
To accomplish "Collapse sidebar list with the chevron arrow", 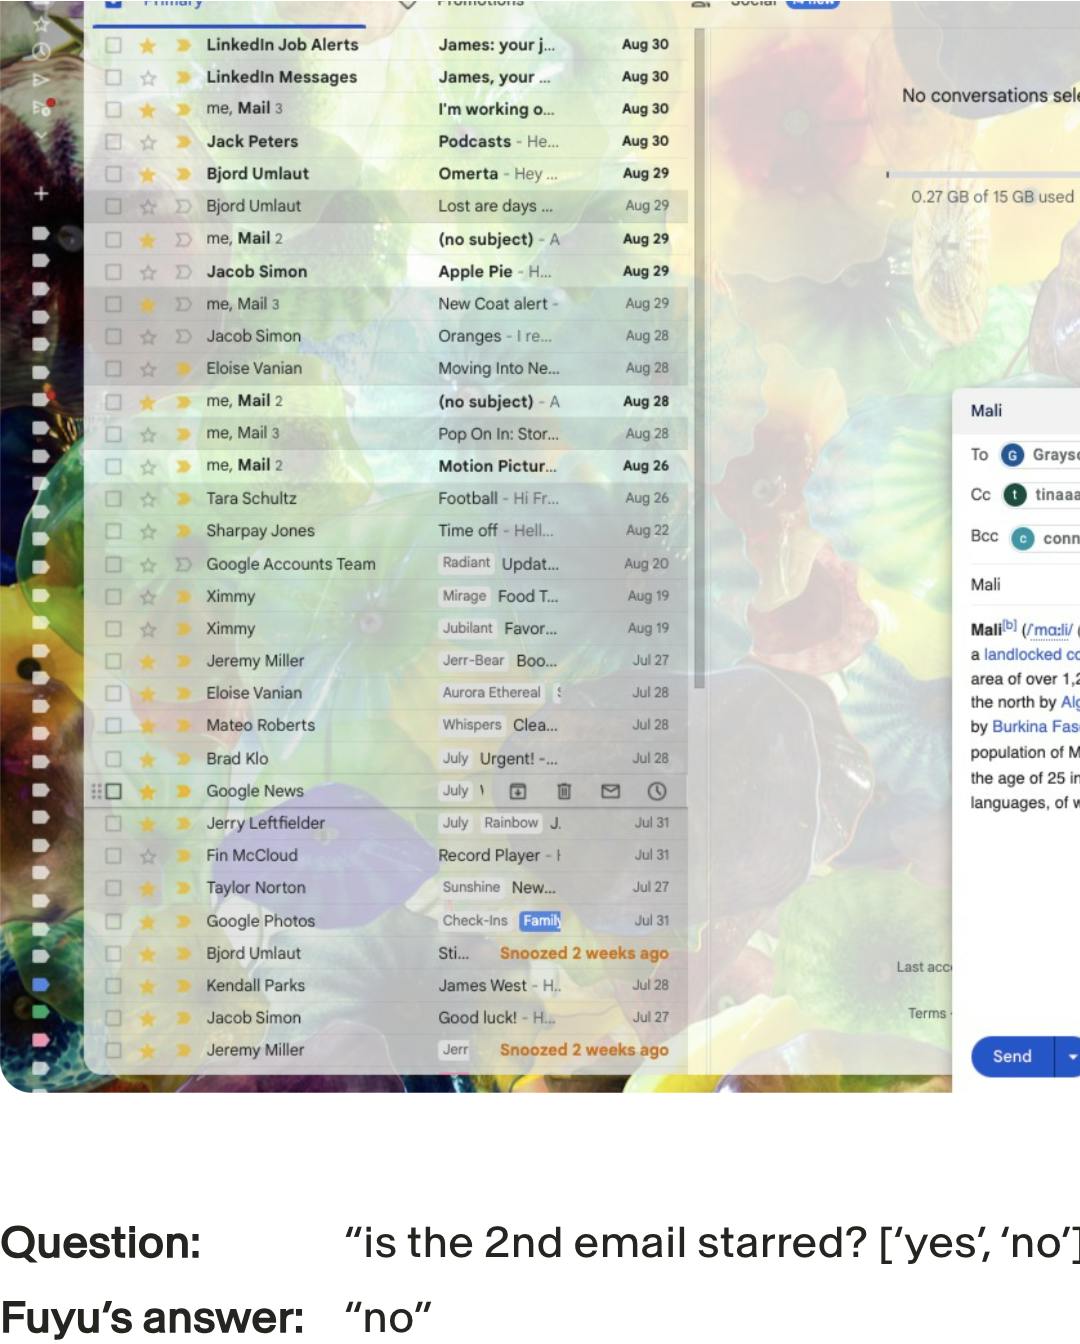I will tap(41, 135).
